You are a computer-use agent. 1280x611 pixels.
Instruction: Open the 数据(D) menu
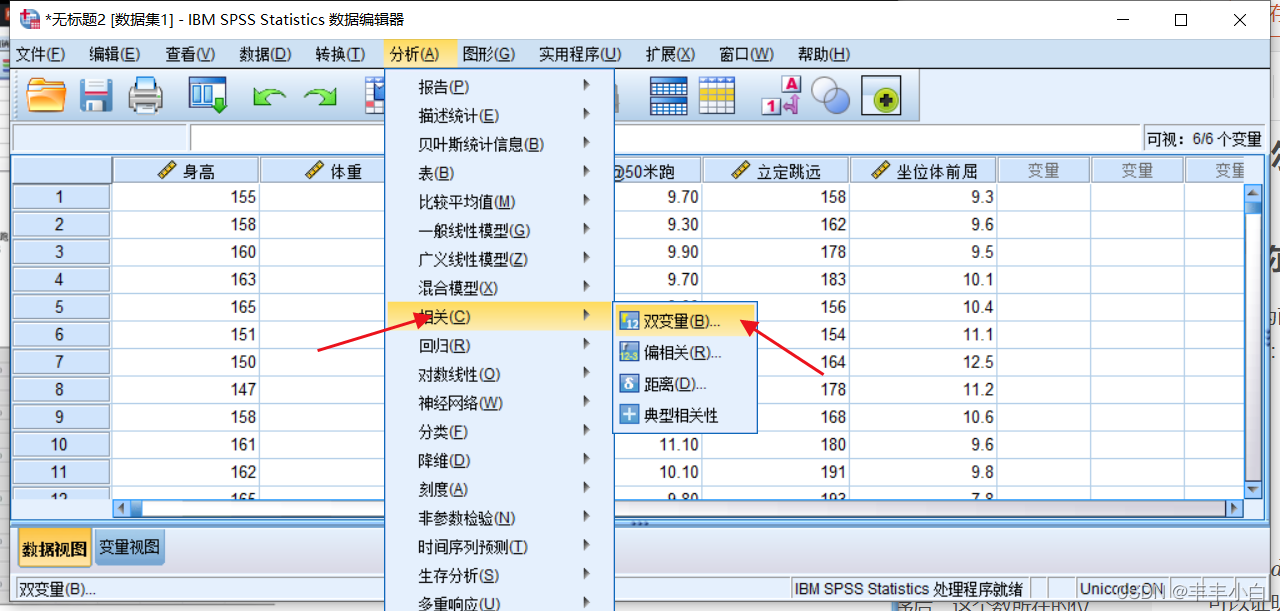(x=265, y=54)
